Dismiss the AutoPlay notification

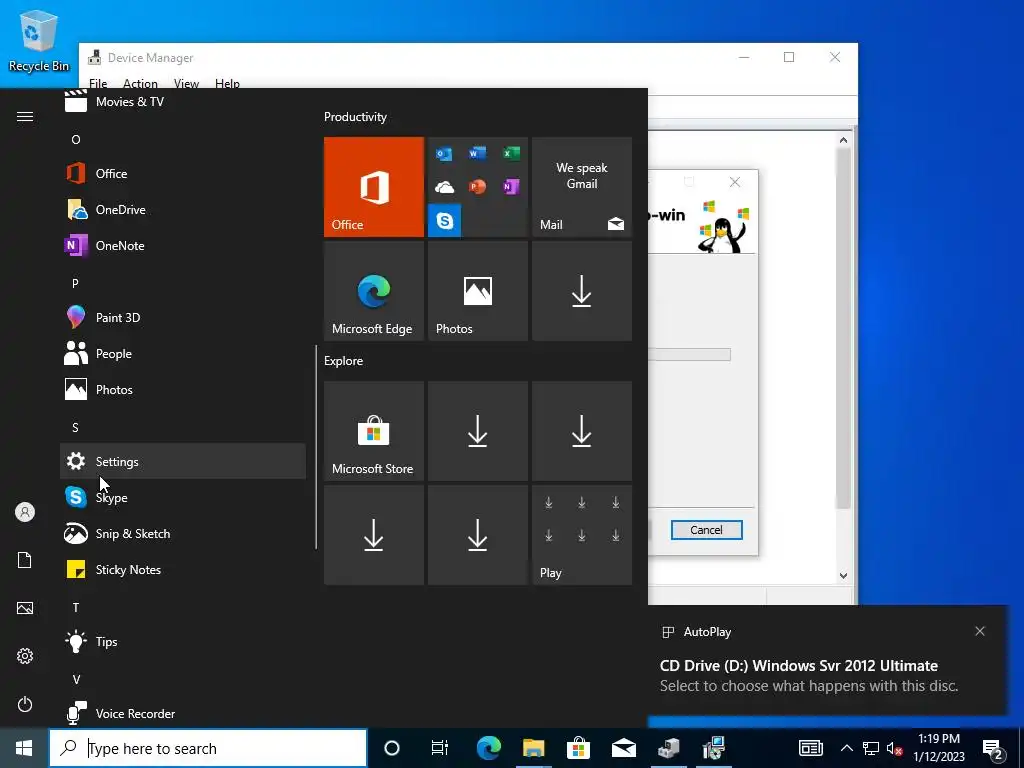(980, 631)
